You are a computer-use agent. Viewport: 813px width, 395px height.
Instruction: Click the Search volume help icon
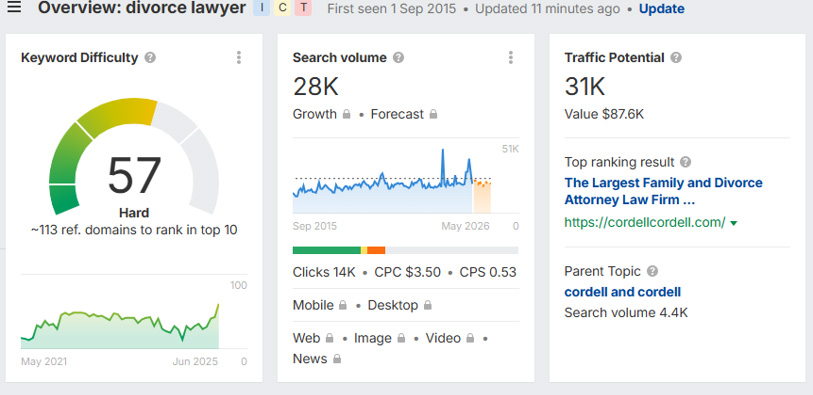tap(398, 58)
